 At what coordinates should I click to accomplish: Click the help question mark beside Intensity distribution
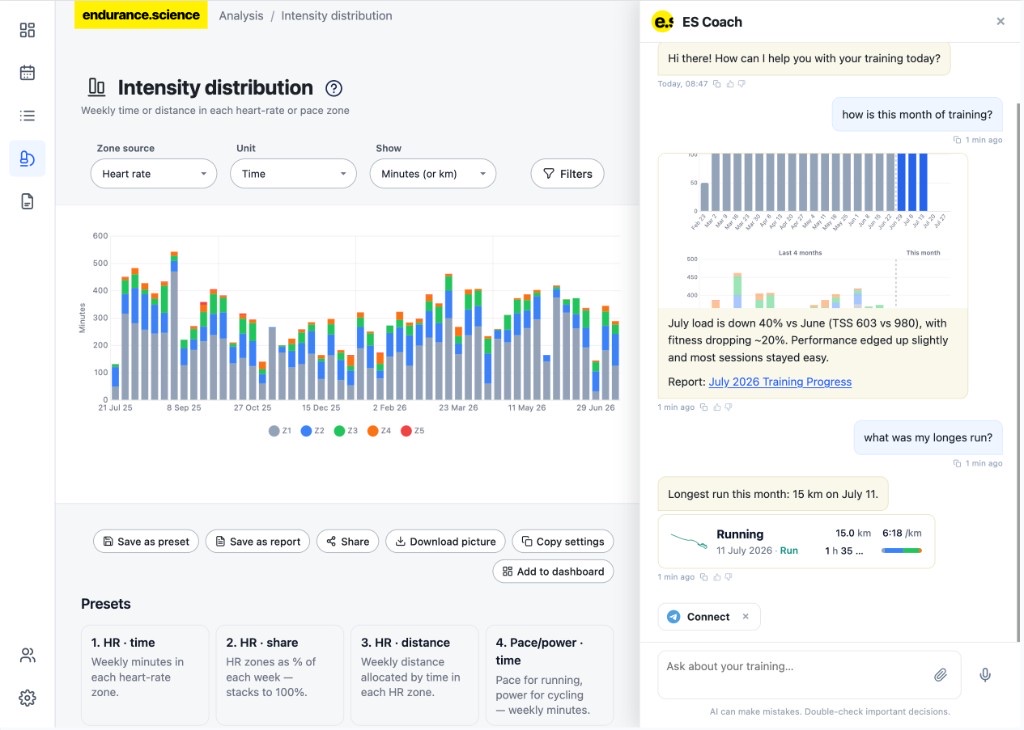[334, 88]
